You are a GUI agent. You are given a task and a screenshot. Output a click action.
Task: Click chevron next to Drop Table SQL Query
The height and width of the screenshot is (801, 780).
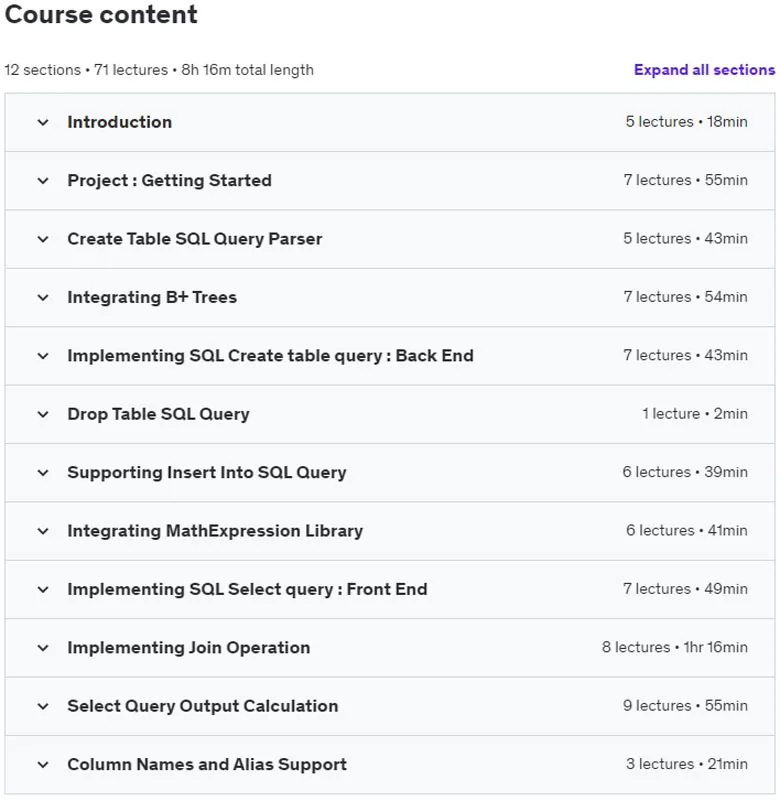[x=43, y=414]
